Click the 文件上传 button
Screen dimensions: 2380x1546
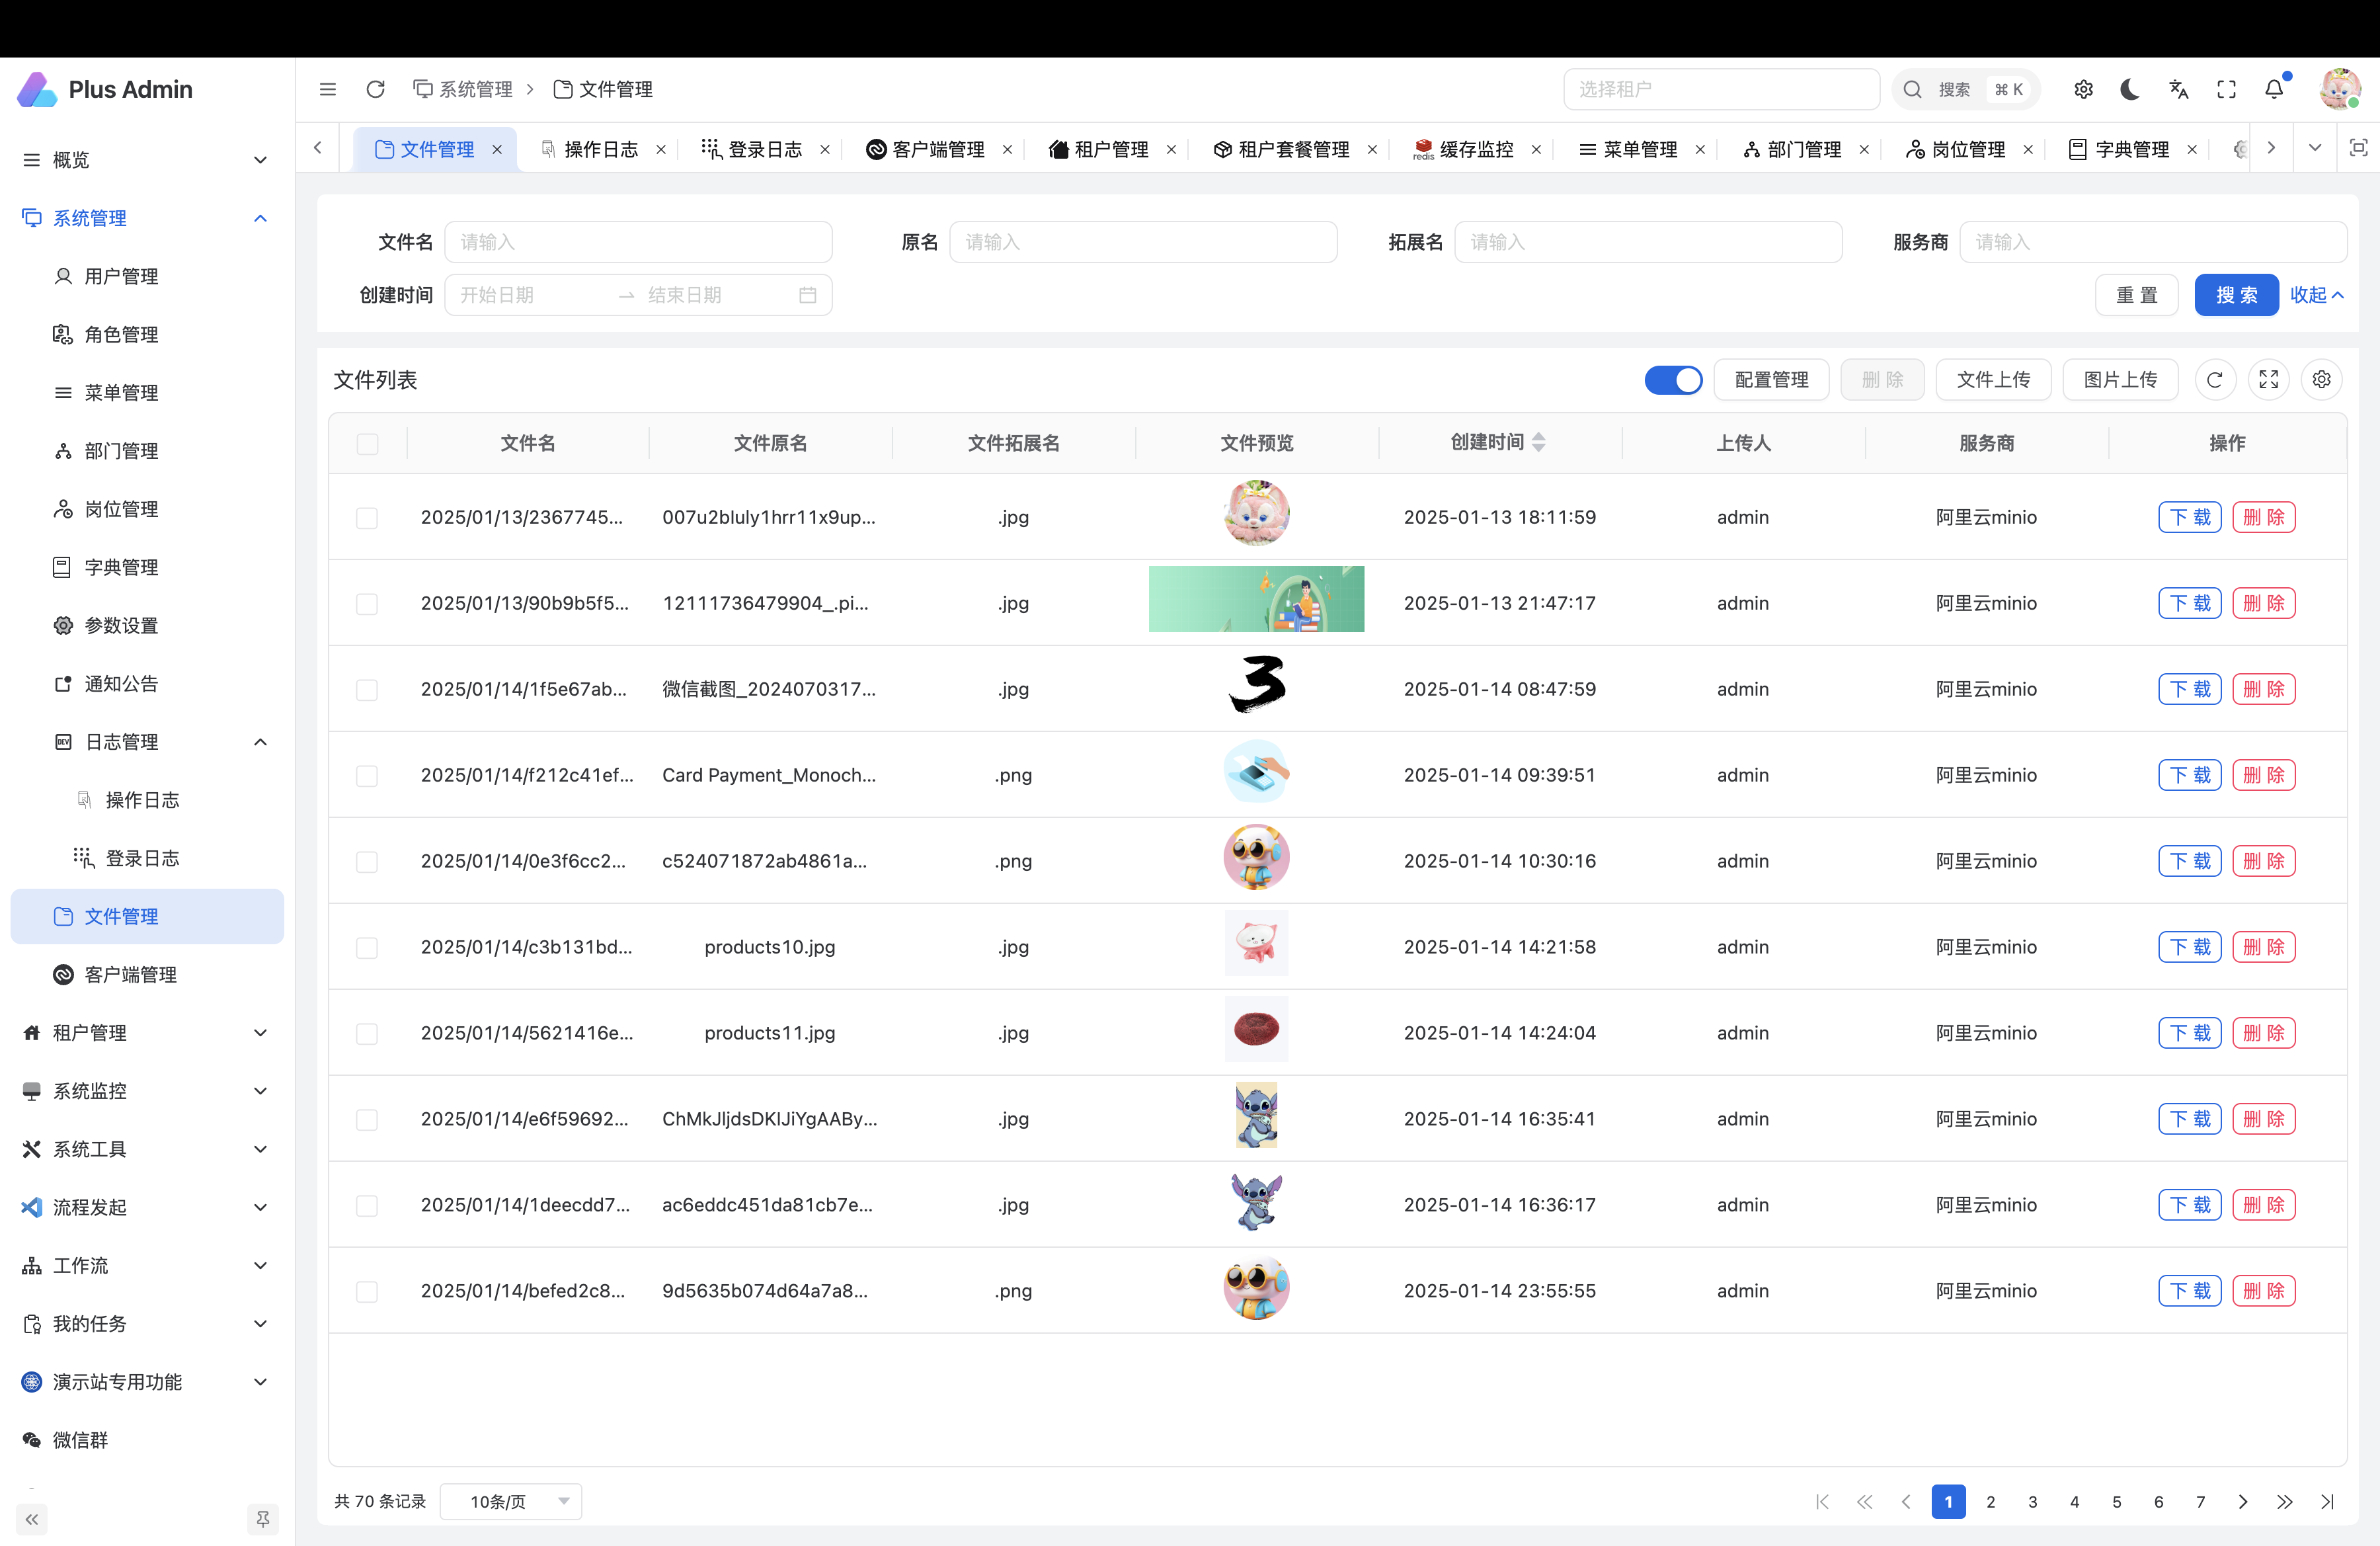point(1993,380)
